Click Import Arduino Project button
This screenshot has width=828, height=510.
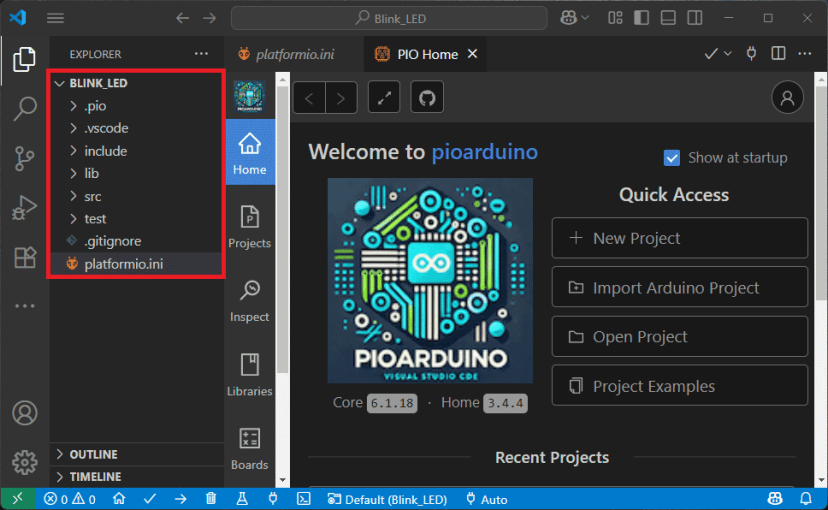tap(680, 288)
